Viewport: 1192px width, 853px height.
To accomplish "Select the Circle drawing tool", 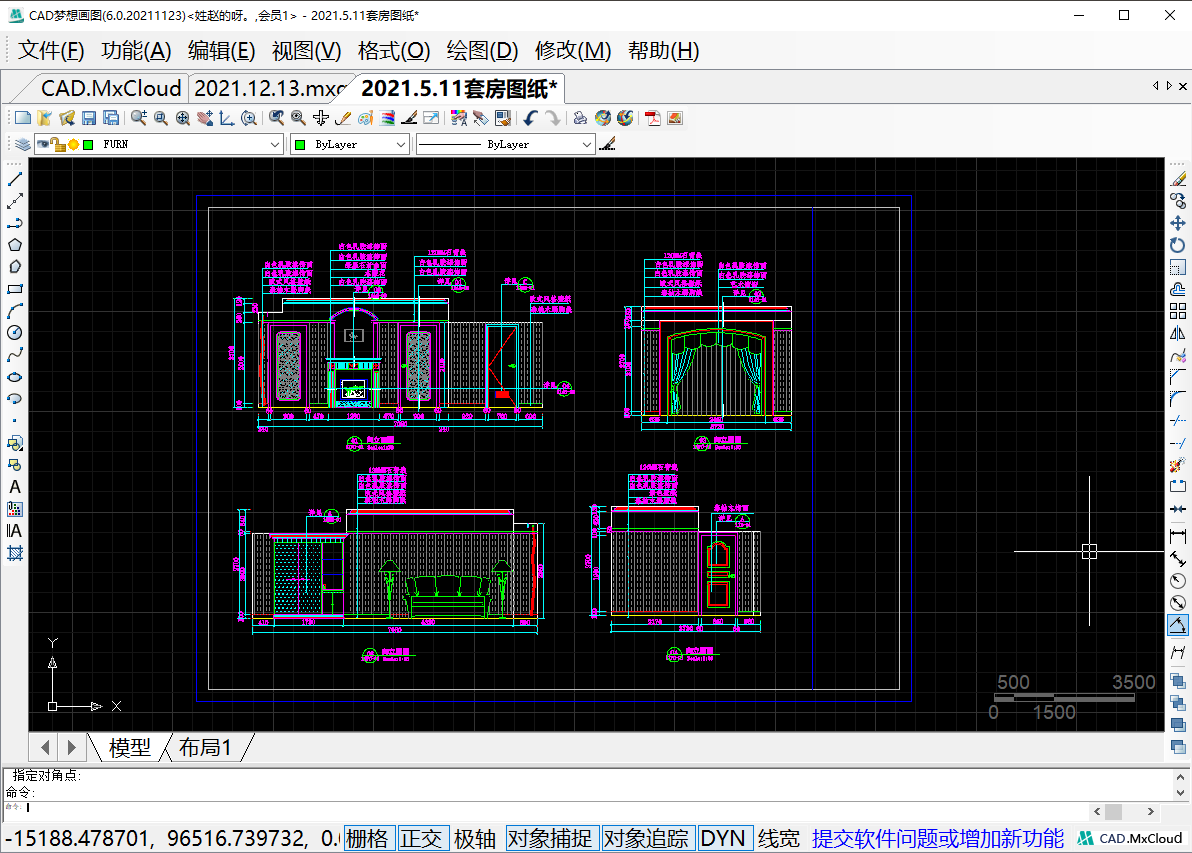I will 14,333.
